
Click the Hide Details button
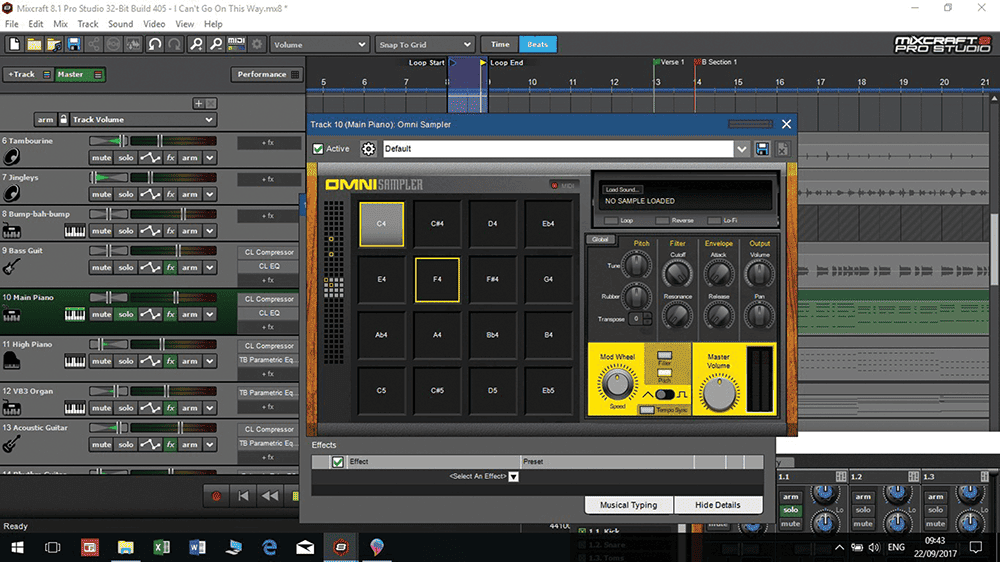click(x=717, y=505)
